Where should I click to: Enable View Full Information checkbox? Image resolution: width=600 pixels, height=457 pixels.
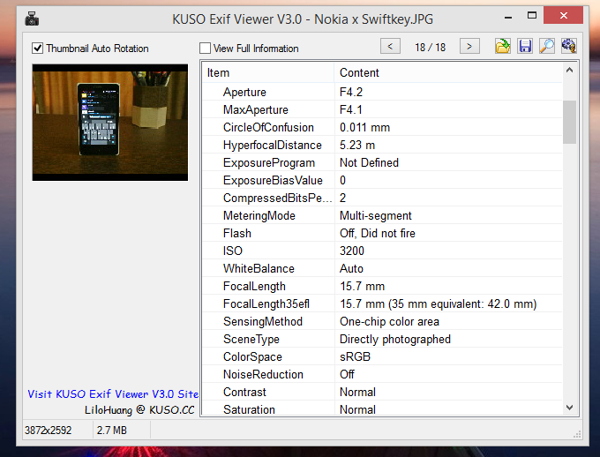point(205,48)
